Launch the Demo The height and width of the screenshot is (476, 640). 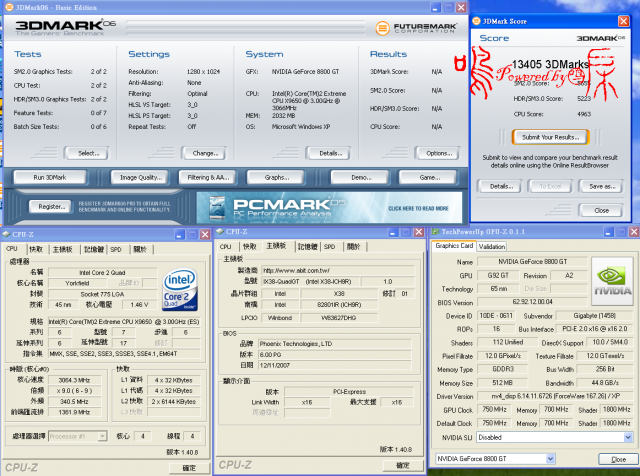coord(361,177)
